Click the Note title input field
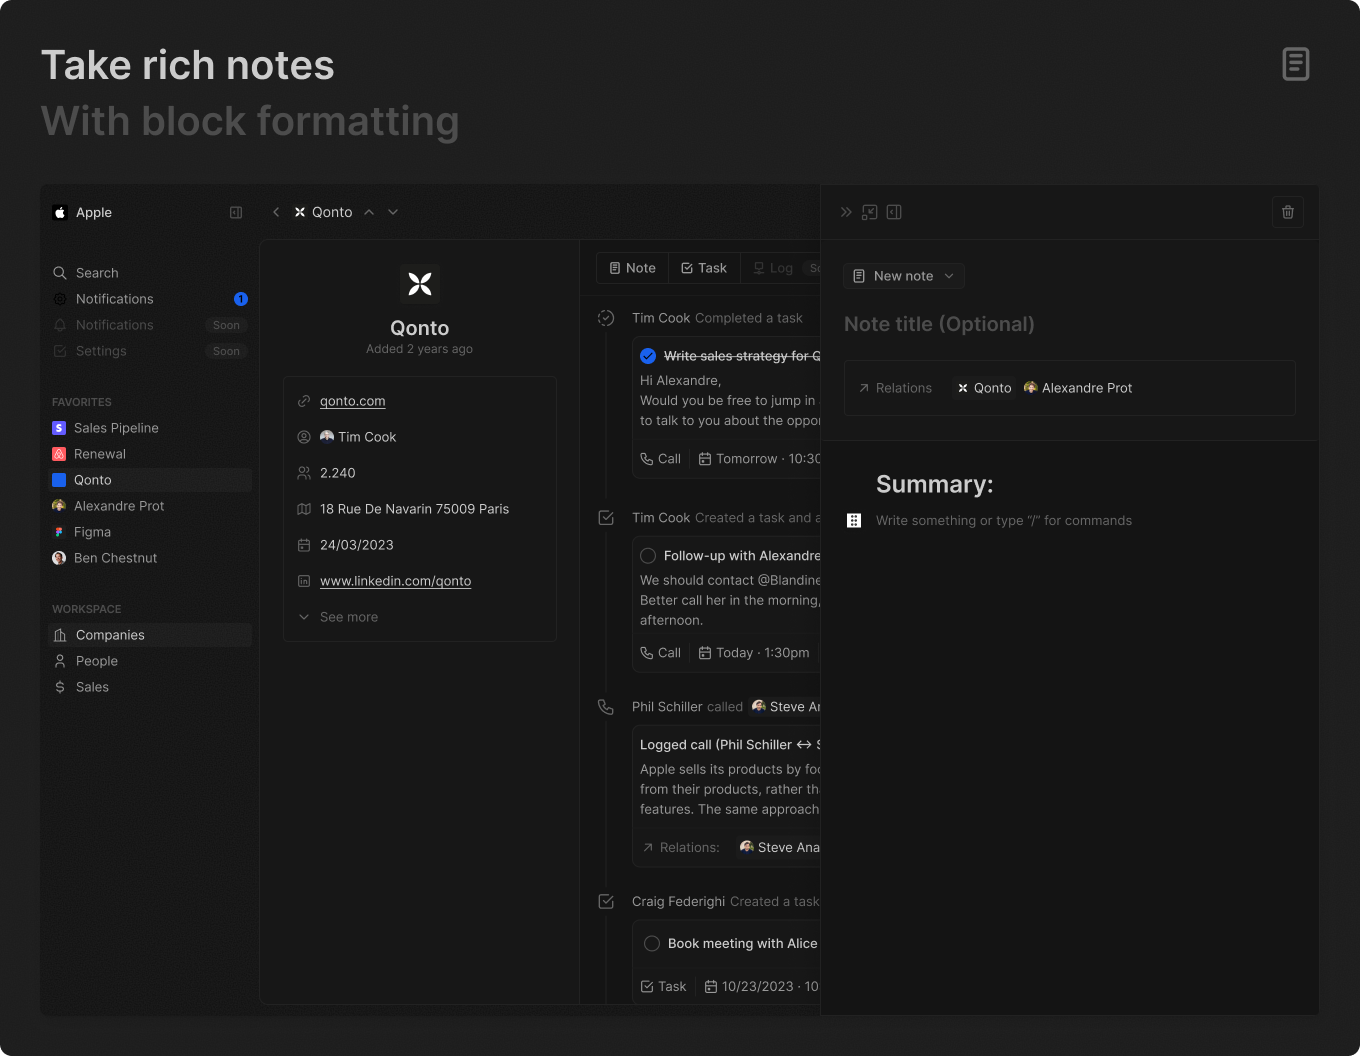Image resolution: width=1360 pixels, height=1056 pixels. [x=939, y=324]
